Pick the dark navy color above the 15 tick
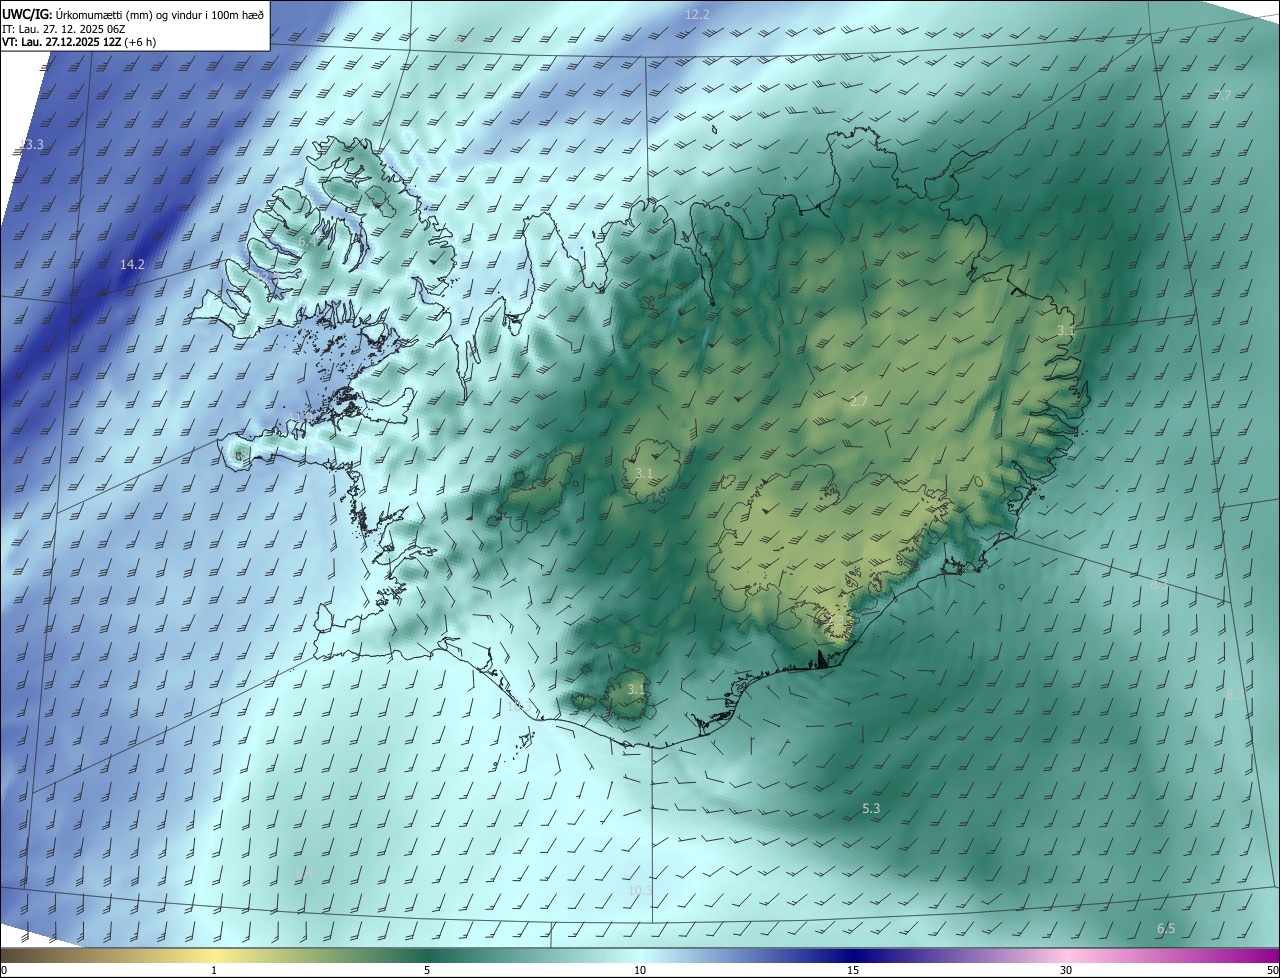This screenshot has width=1280, height=978. [853, 955]
